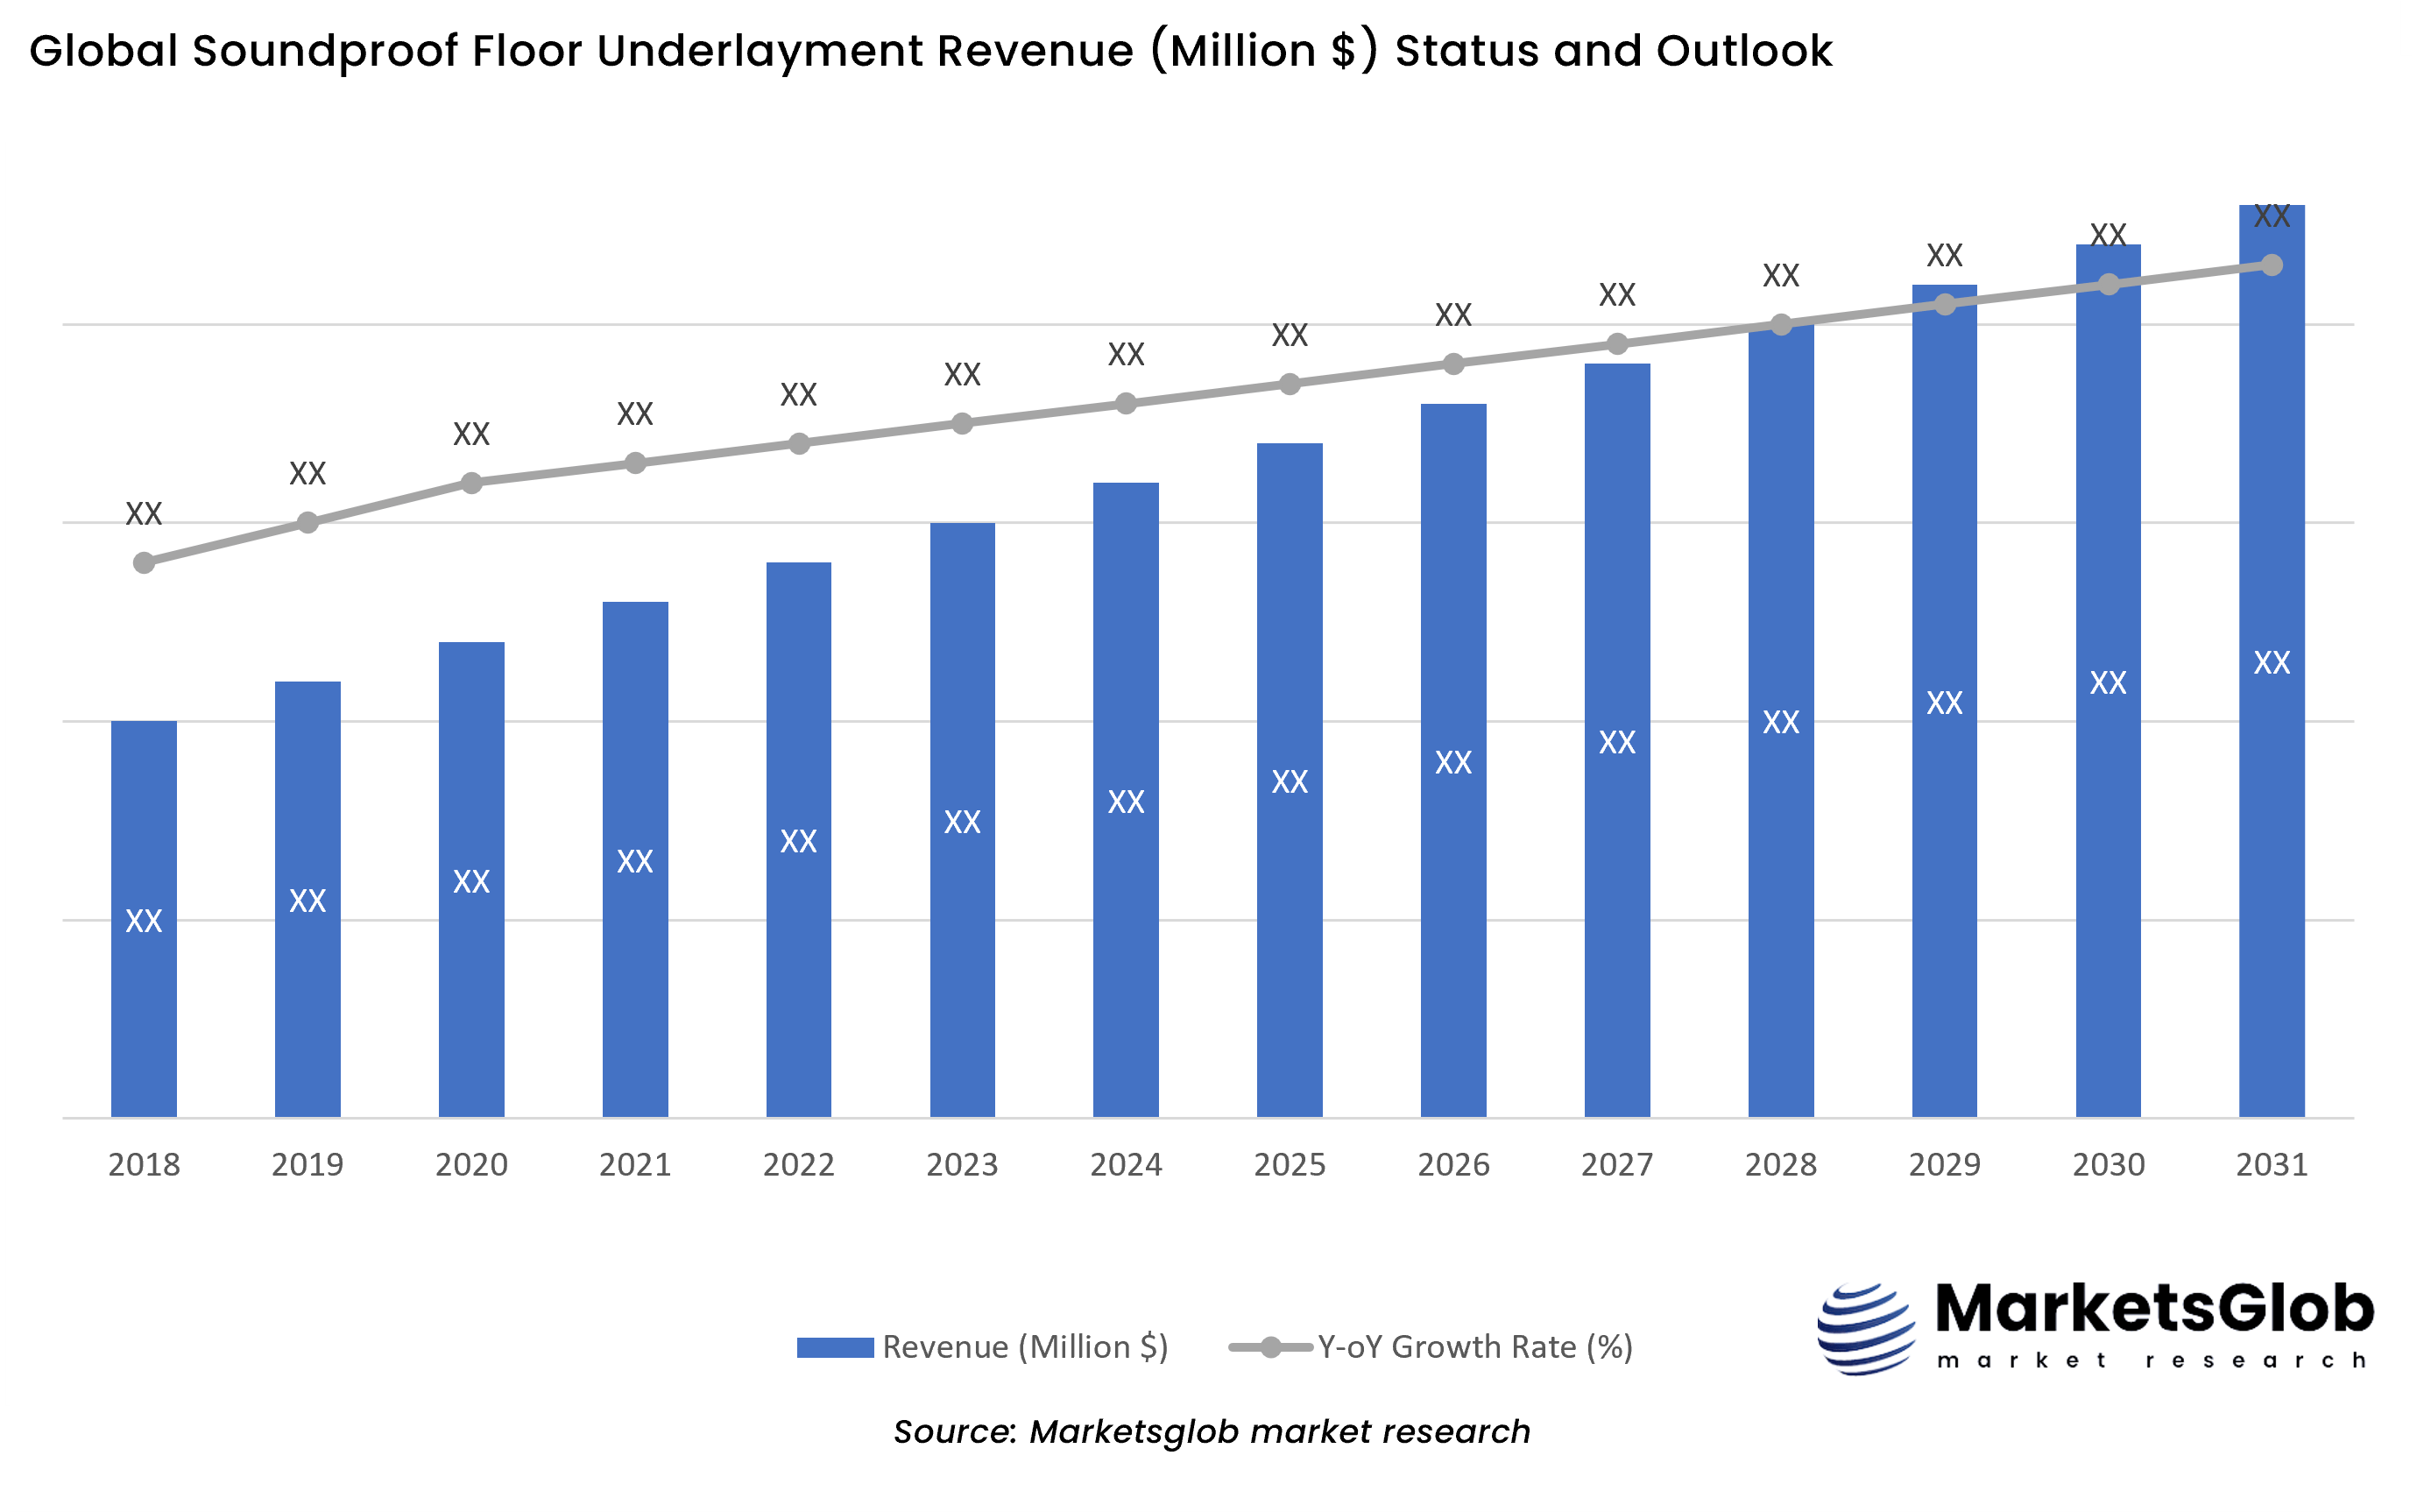The image size is (2417, 1512).
Task: Click the 2030 axis label
Action: [x=2109, y=1165]
